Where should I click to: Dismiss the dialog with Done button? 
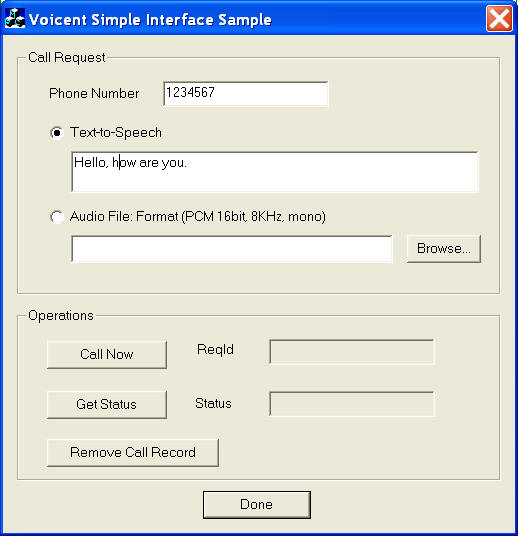click(257, 505)
